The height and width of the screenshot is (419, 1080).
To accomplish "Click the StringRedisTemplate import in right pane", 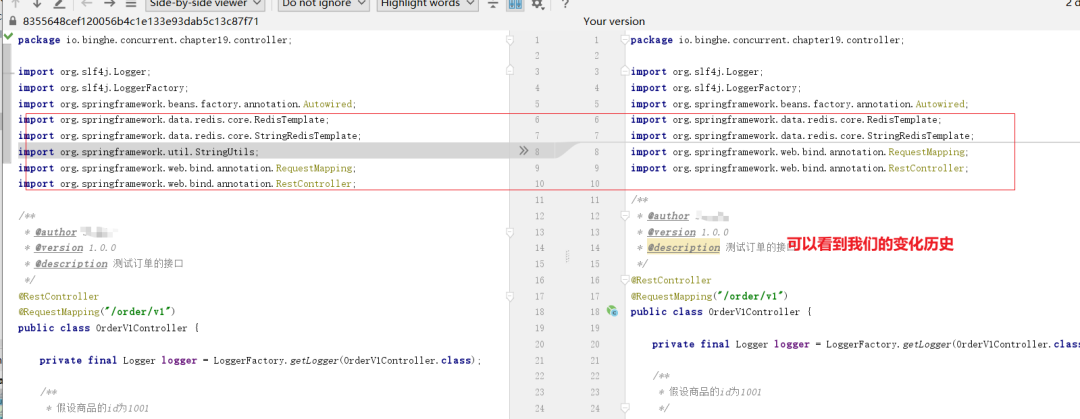I will pyautogui.click(x=802, y=136).
